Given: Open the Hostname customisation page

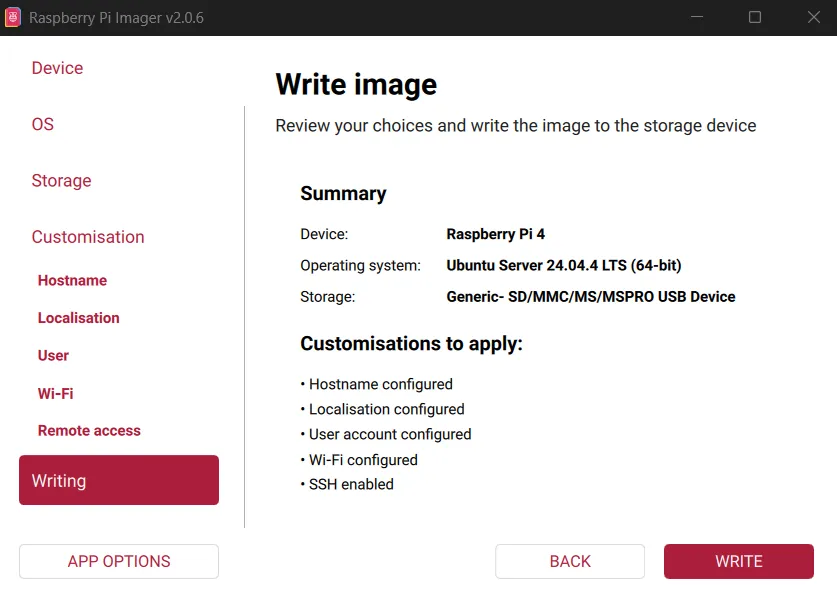Looking at the screenshot, I should [72, 281].
